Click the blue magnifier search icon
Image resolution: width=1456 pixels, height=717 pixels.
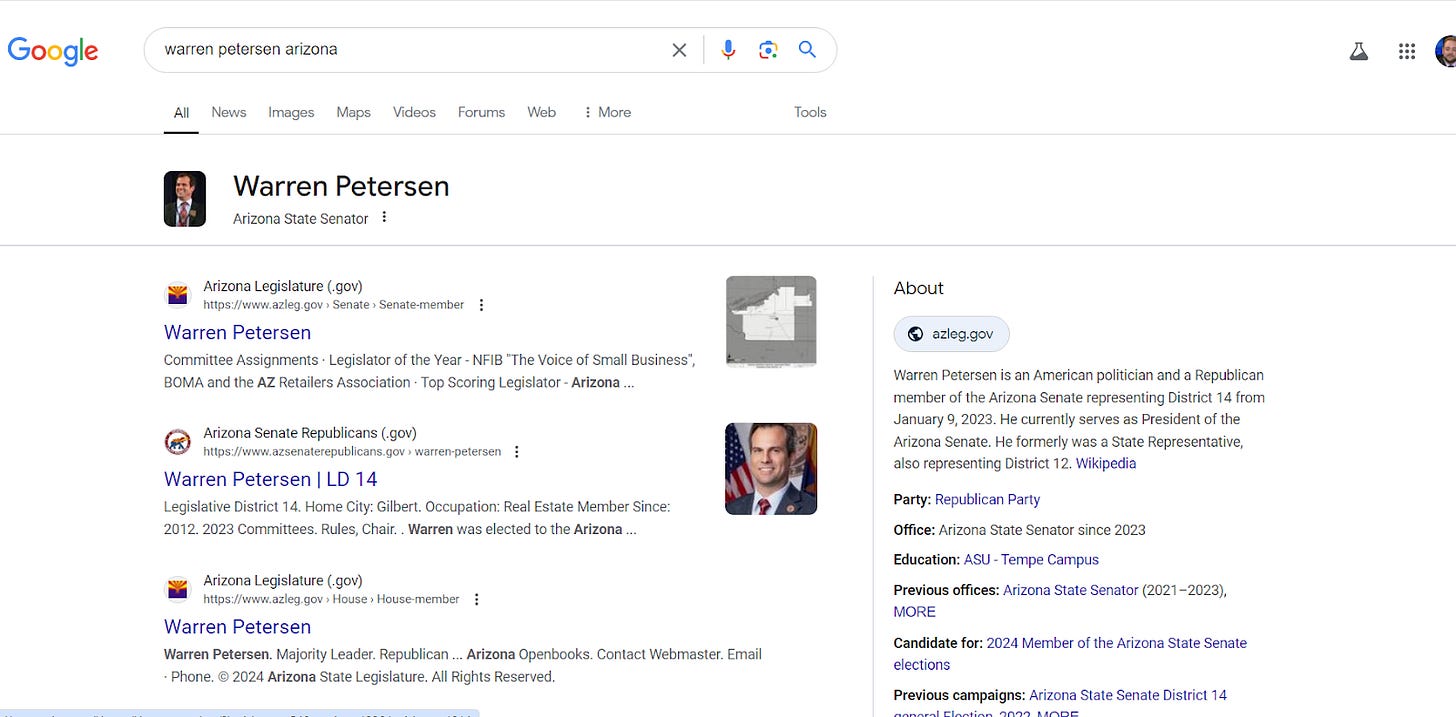(807, 50)
